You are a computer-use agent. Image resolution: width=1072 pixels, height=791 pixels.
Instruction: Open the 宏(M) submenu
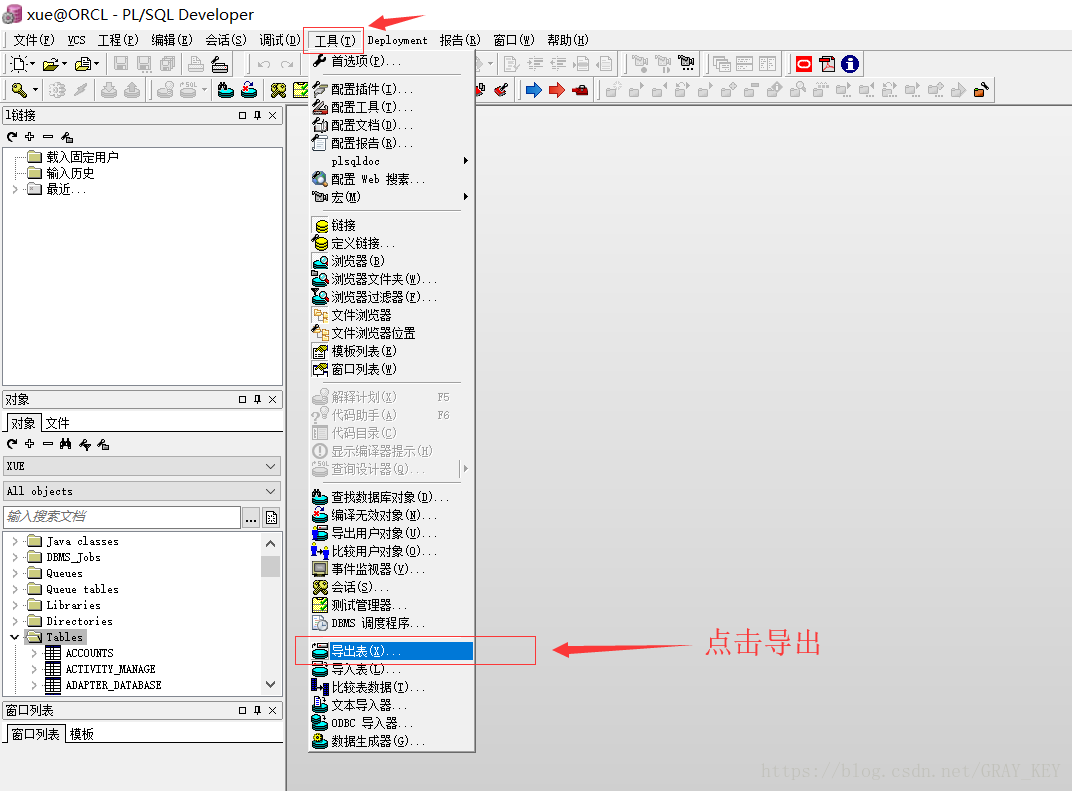tap(392, 197)
